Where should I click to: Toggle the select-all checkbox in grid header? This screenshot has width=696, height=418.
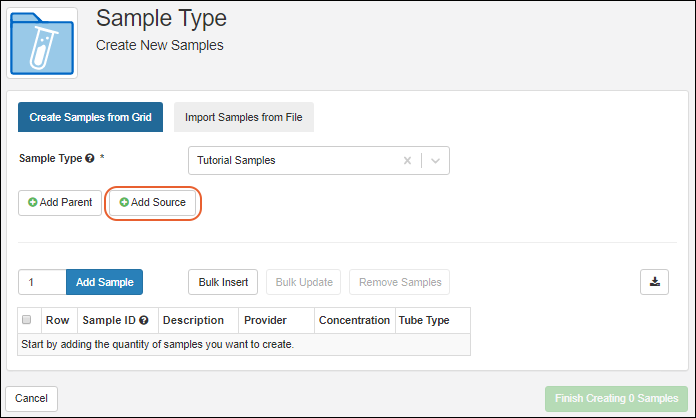(x=27, y=321)
